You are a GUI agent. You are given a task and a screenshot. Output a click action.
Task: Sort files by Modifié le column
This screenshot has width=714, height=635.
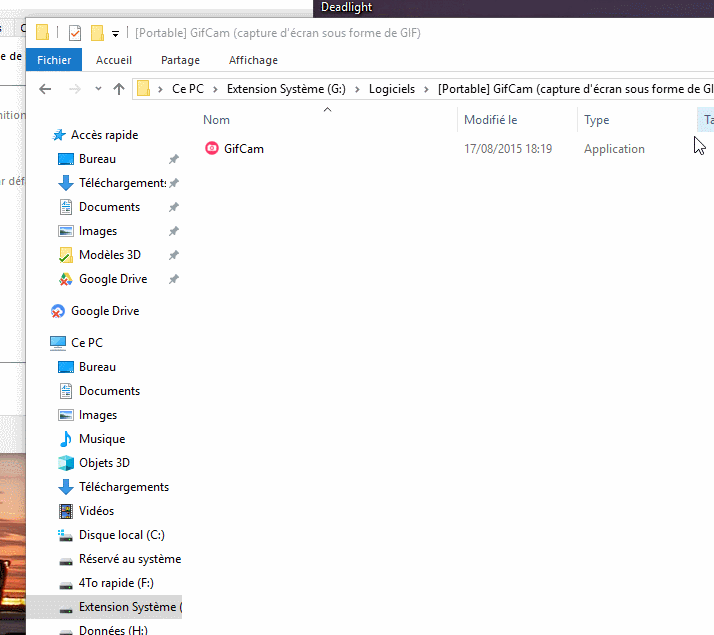[x=490, y=120]
